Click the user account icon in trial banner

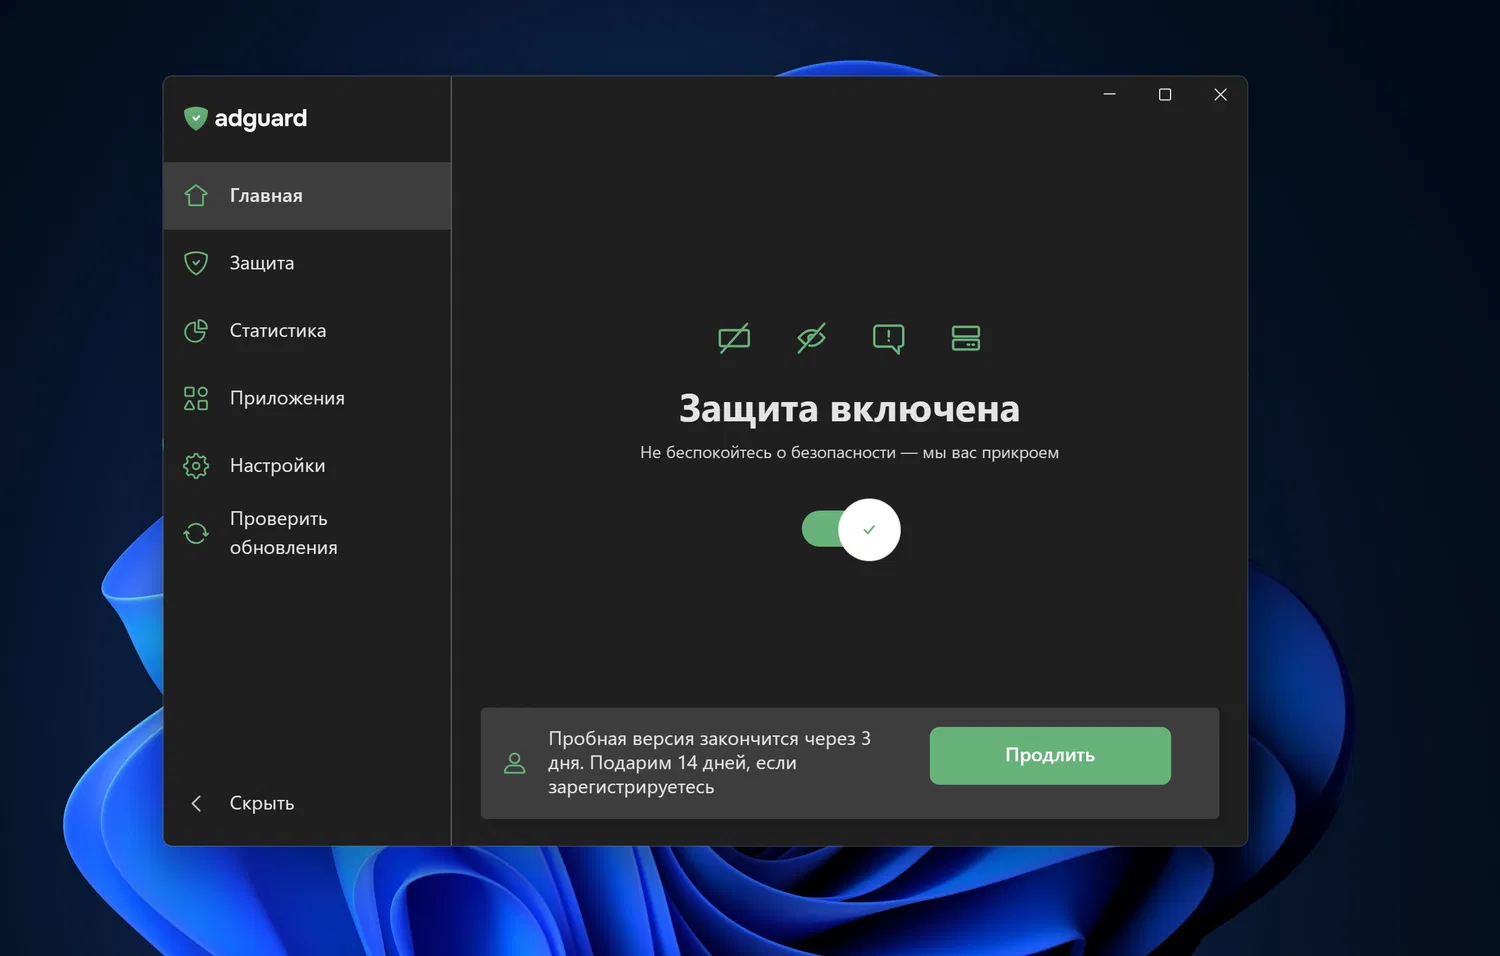[515, 763]
